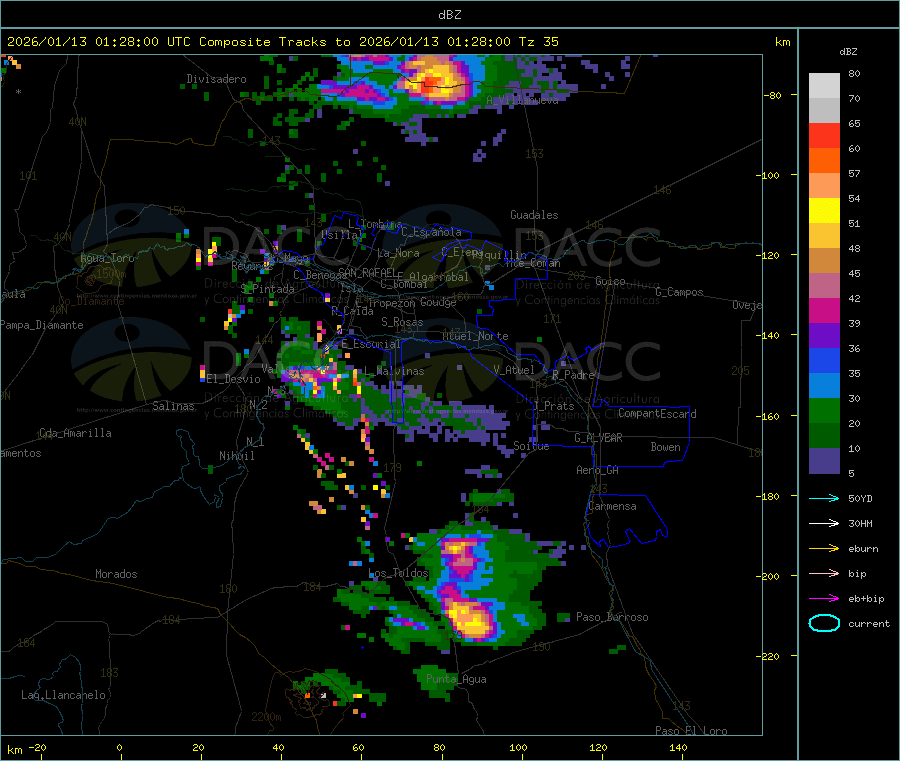Viewport: 900px width, 761px height.
Task: Click the 'El_Desvio' map label
Action: coord(233,379)
